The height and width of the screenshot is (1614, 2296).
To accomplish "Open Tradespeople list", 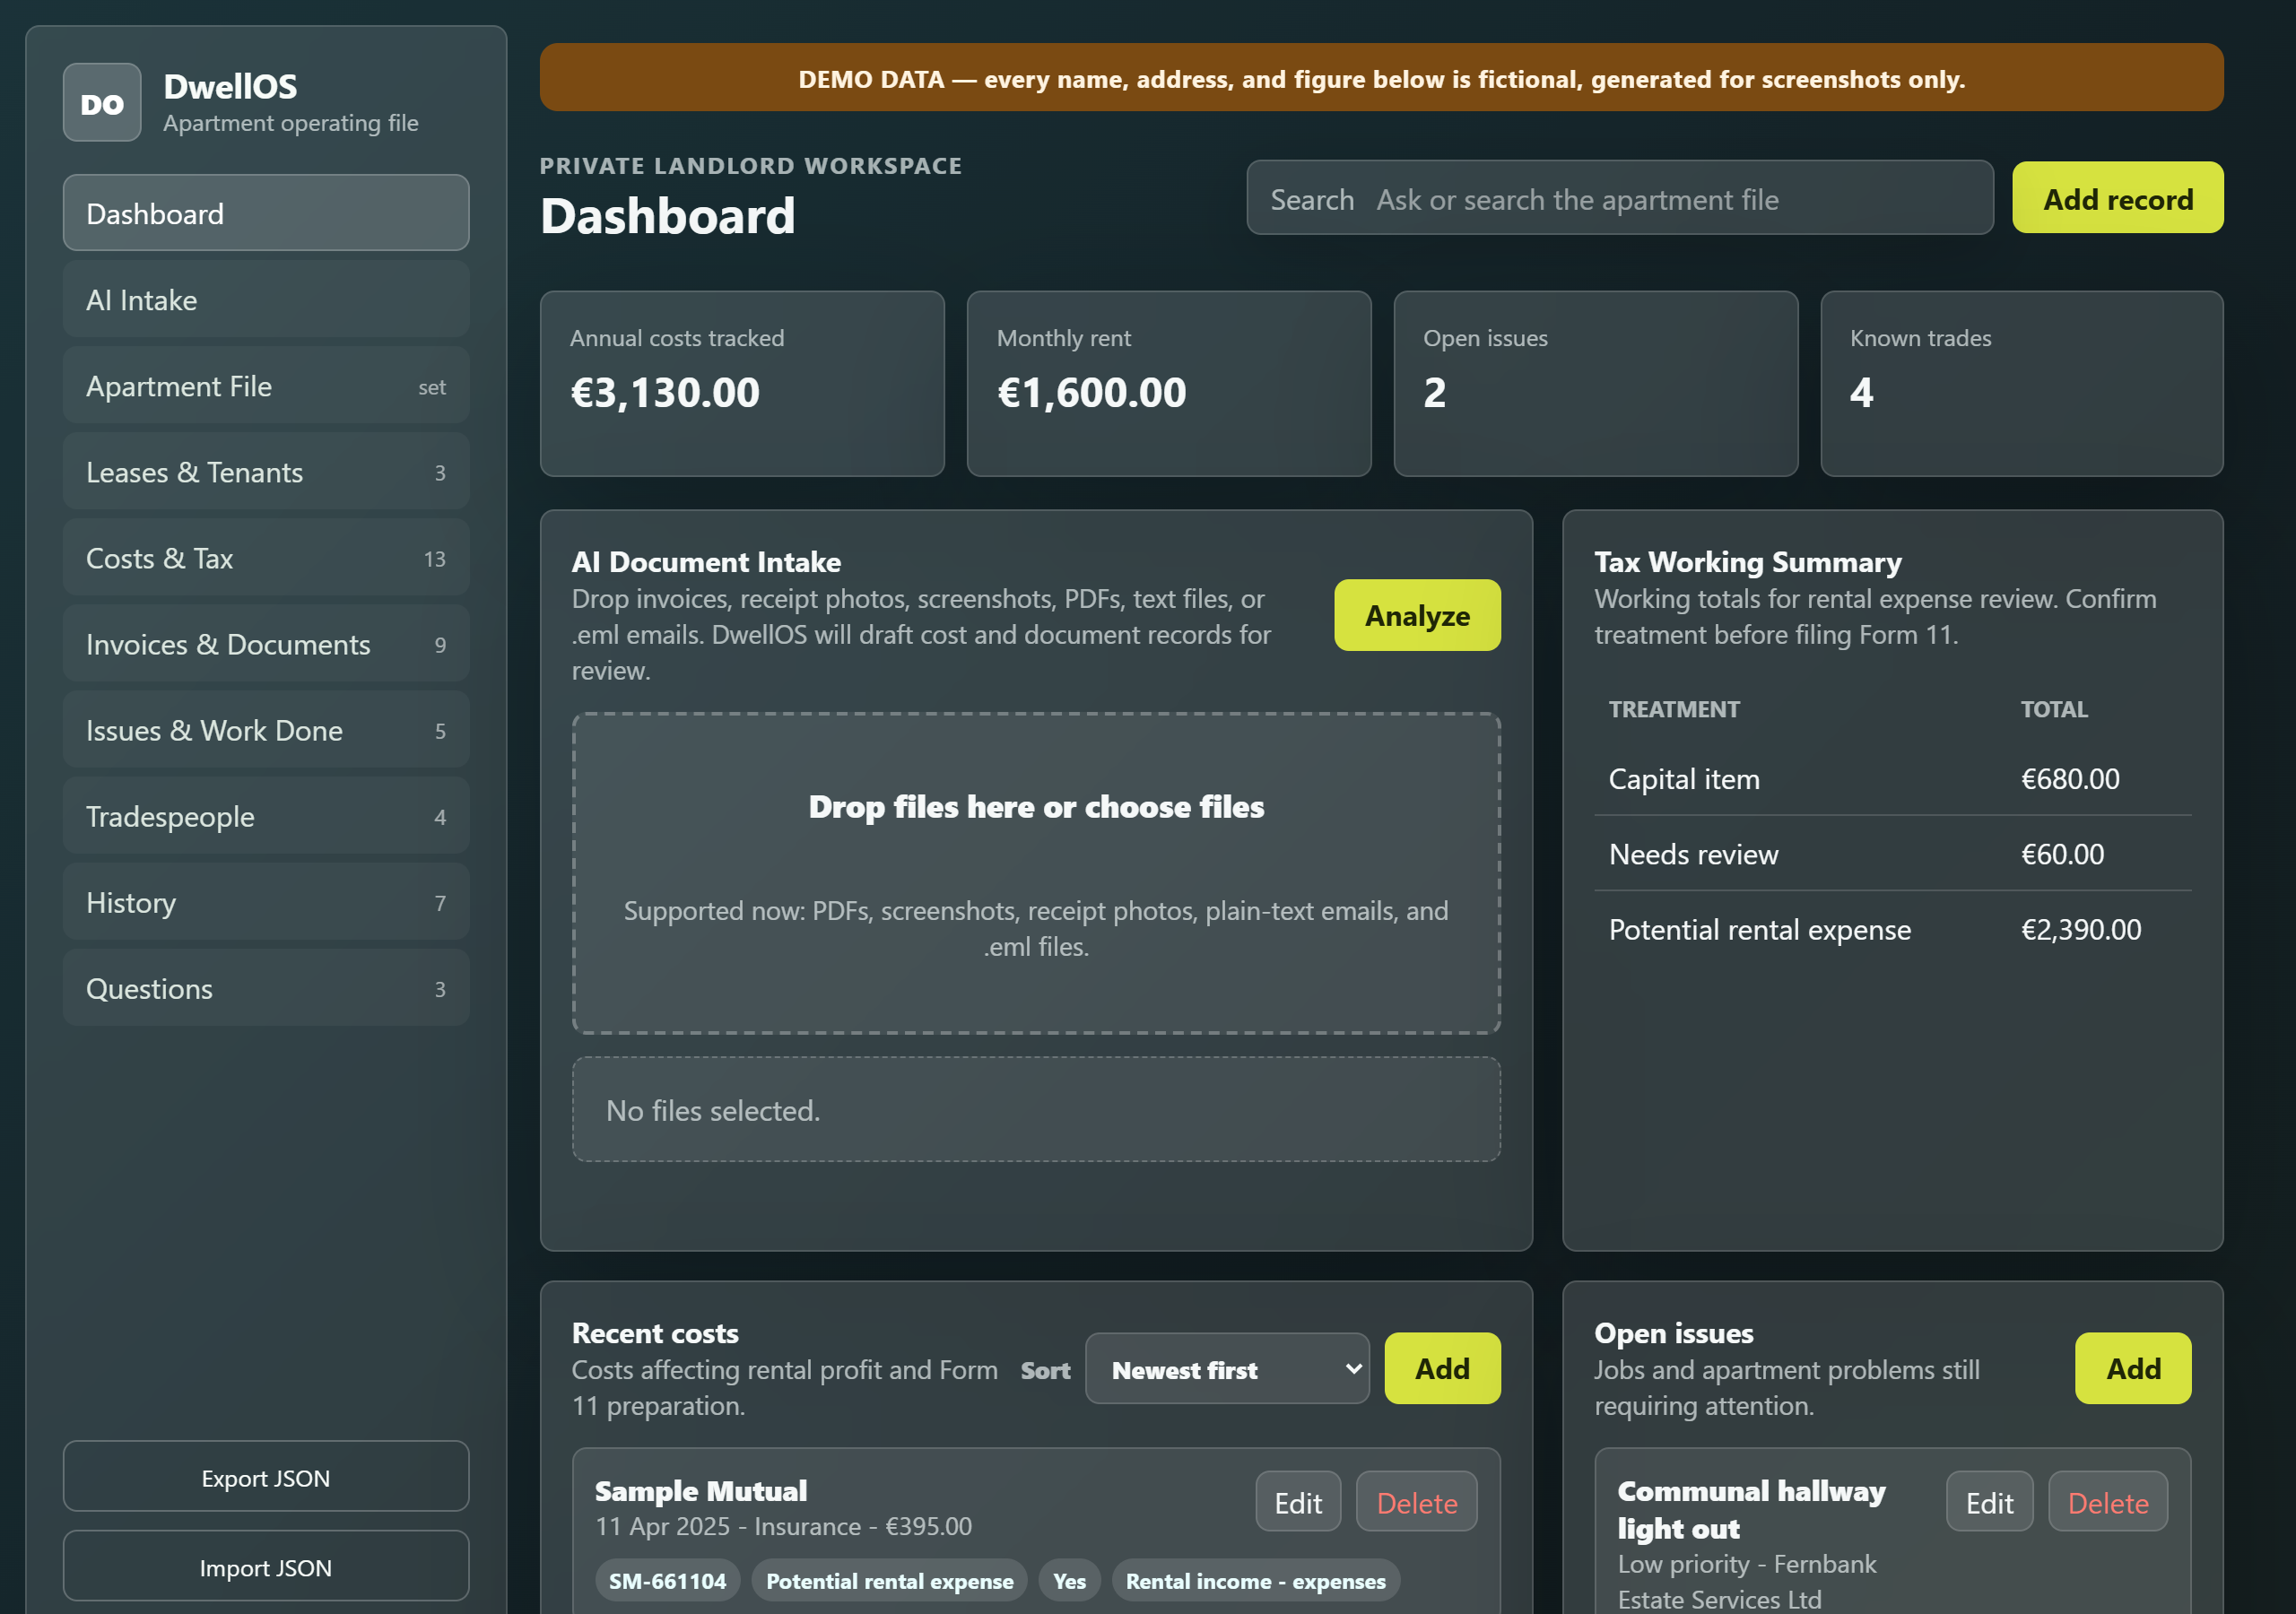I will (x=266, y=815).
